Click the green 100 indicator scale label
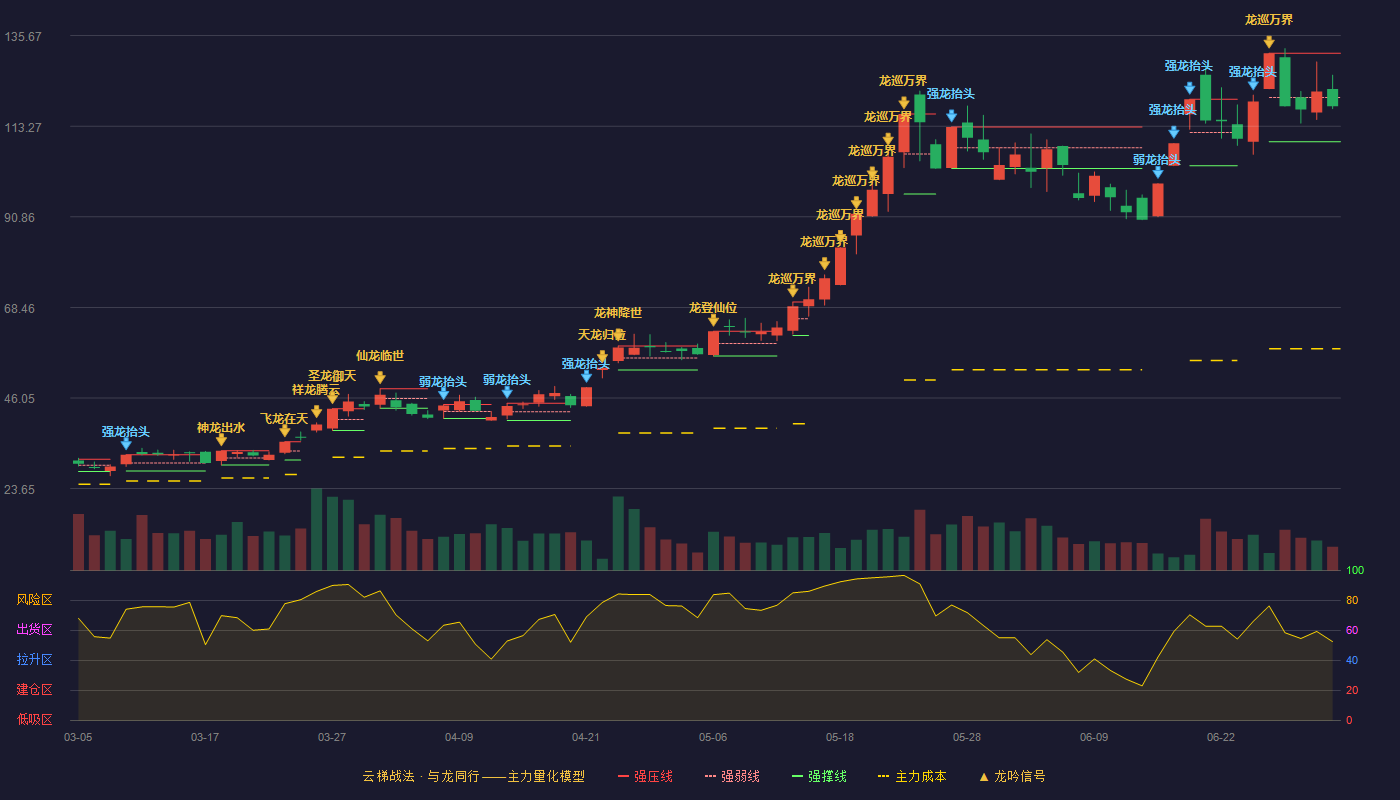The height and width of the screenshot is (800, 1400). [1355, 571]
